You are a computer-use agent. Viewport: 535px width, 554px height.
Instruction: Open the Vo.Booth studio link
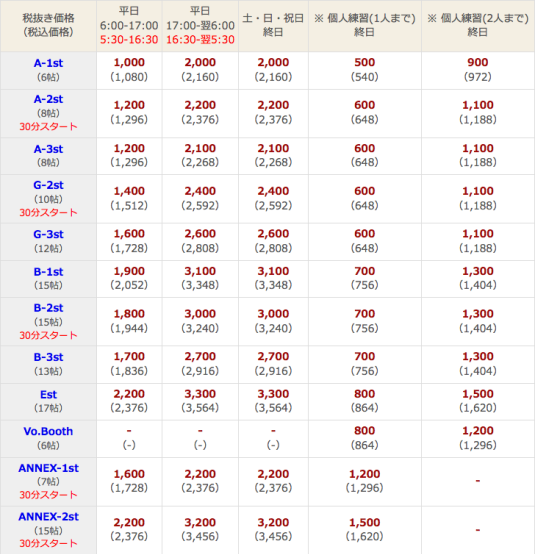click(48, 431)
